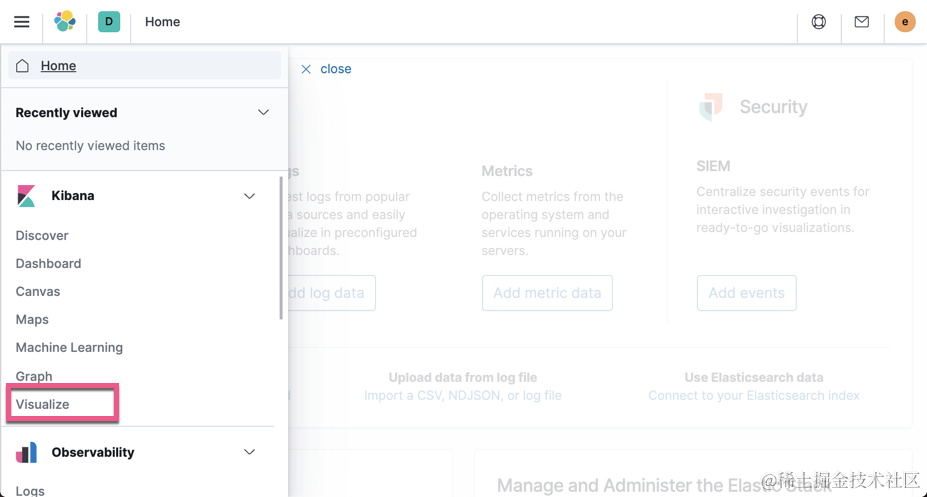Click the Security heading text
Viewport: 927px width, 497px height.
point(773,107)
